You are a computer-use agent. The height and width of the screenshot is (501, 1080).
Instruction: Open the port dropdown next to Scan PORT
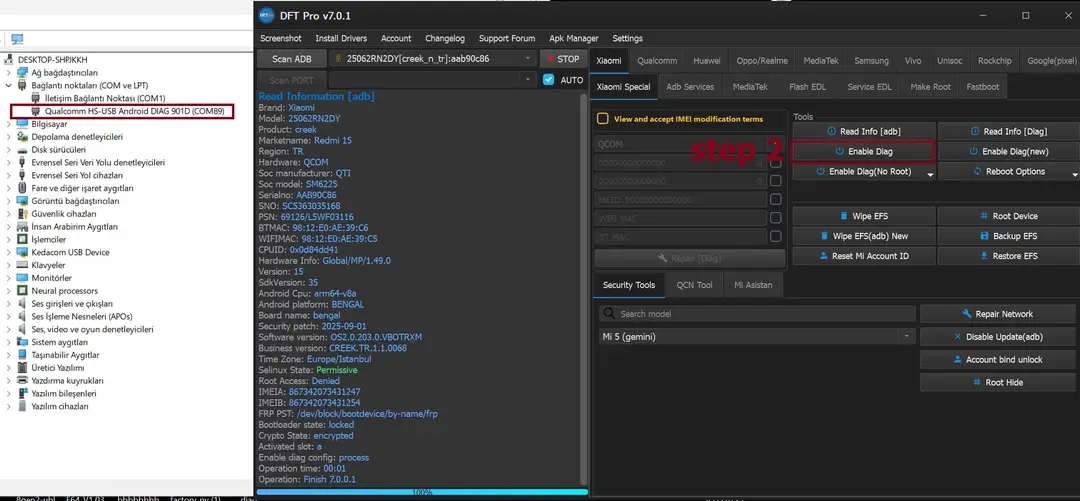click(x=528, y=80)
